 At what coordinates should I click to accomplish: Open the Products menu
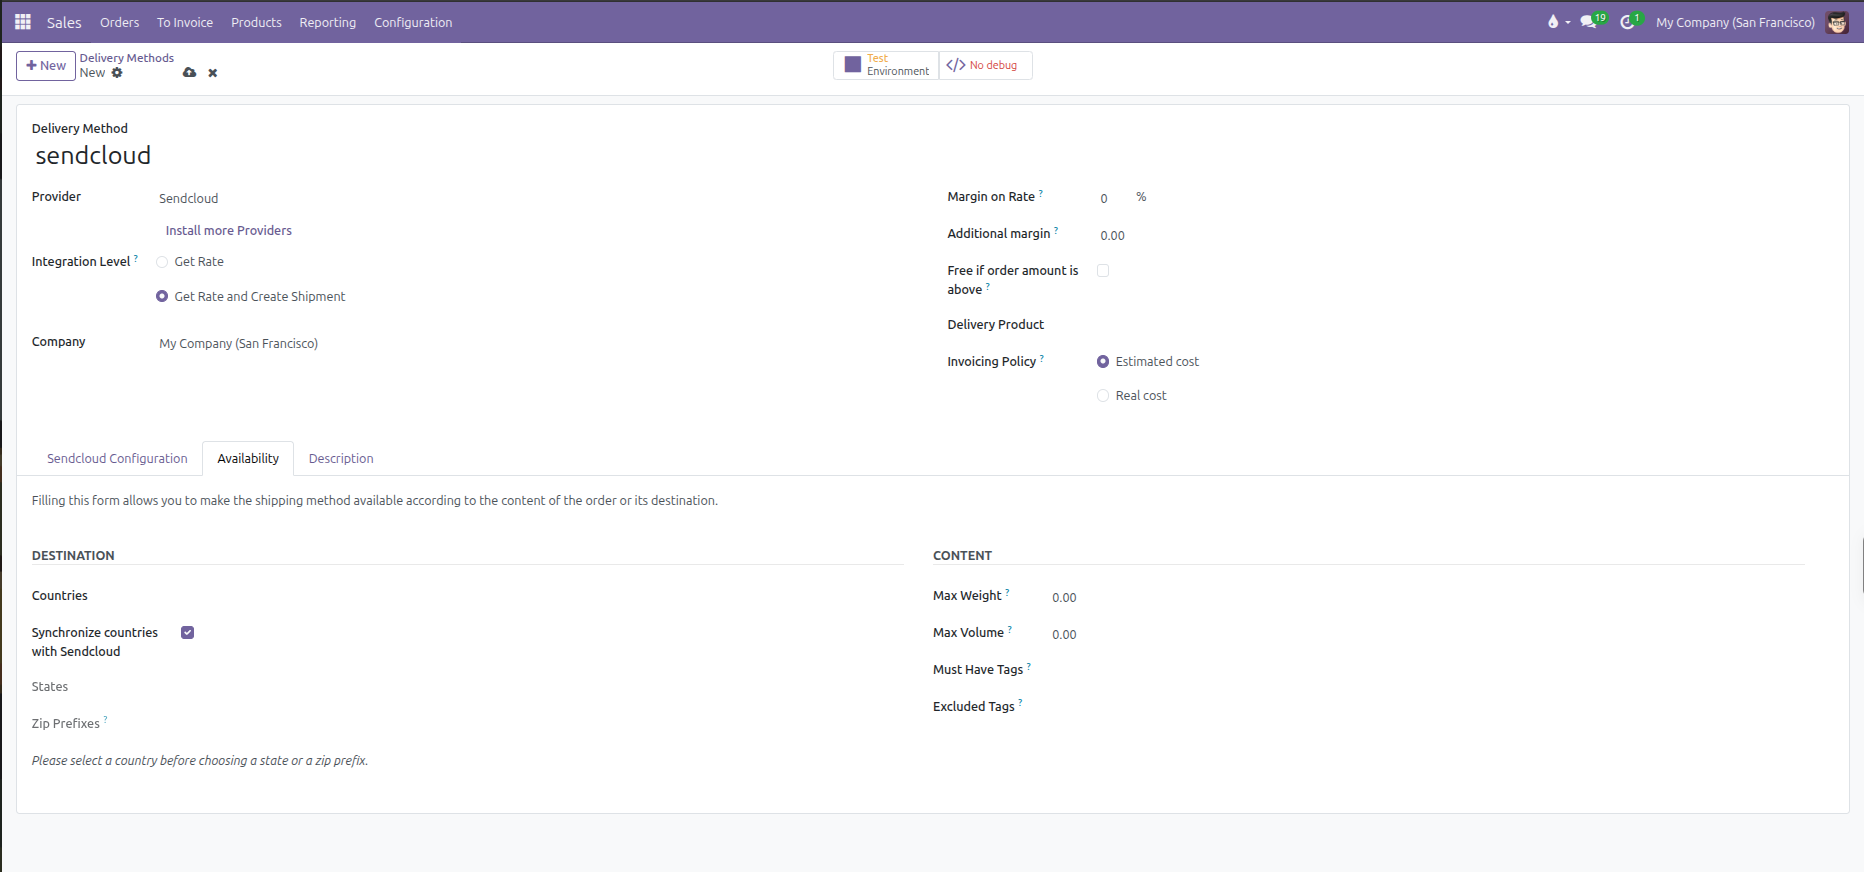click(256, 22)
